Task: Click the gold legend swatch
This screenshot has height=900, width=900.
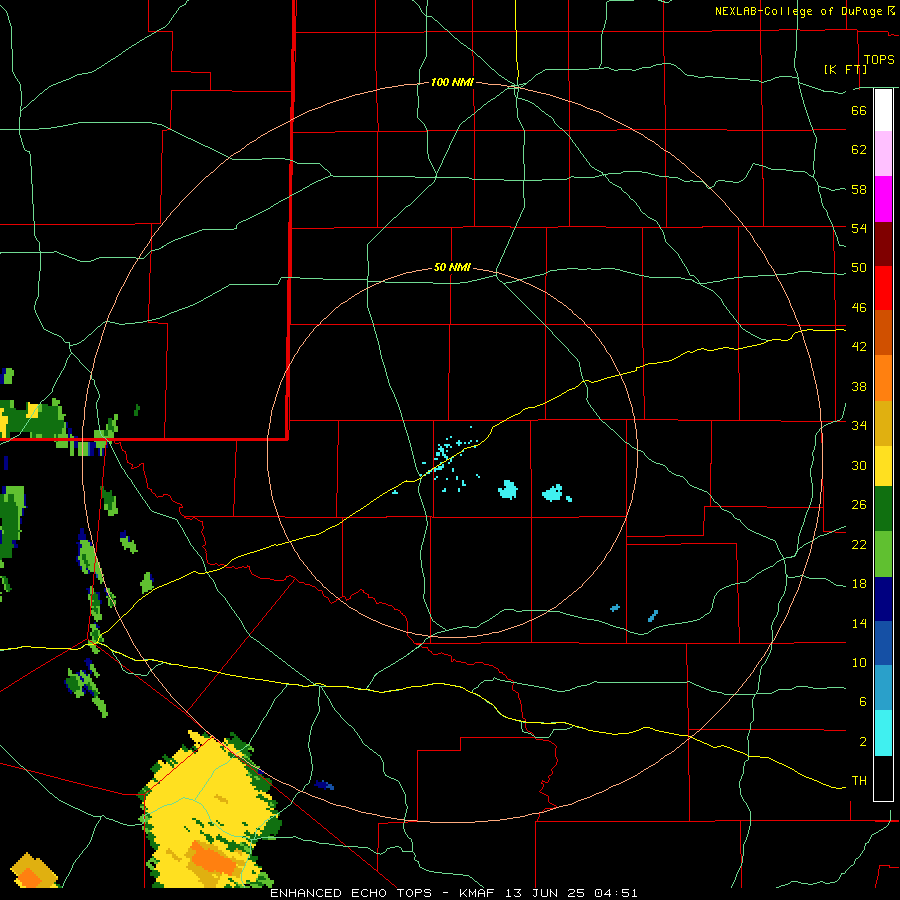Action: click(x=883, y=423)
